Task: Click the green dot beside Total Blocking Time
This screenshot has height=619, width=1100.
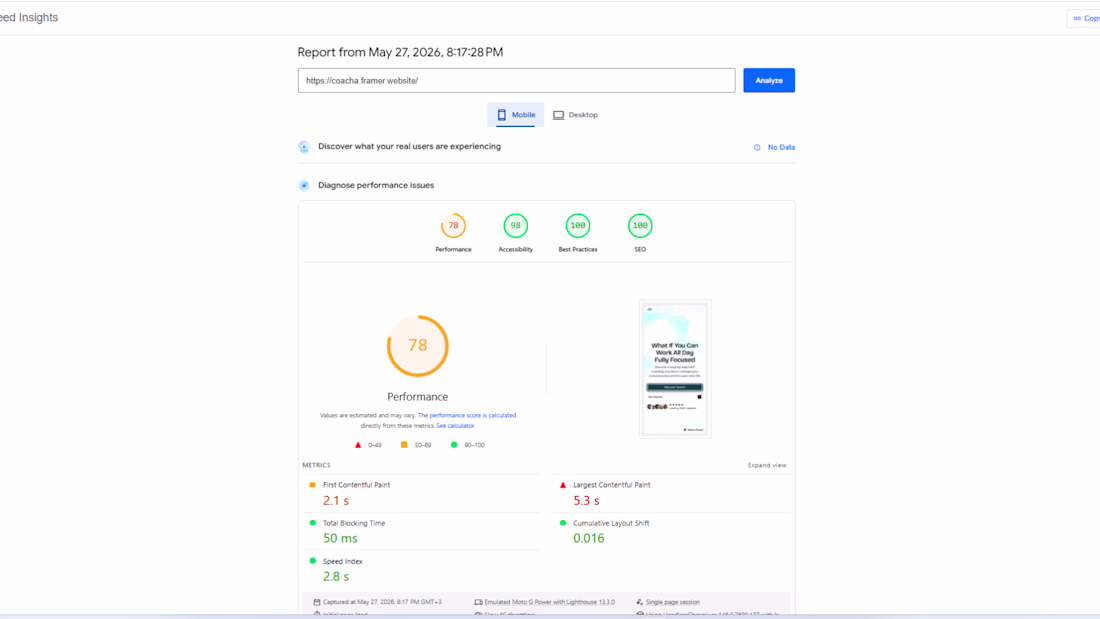Action: point(313,523)
